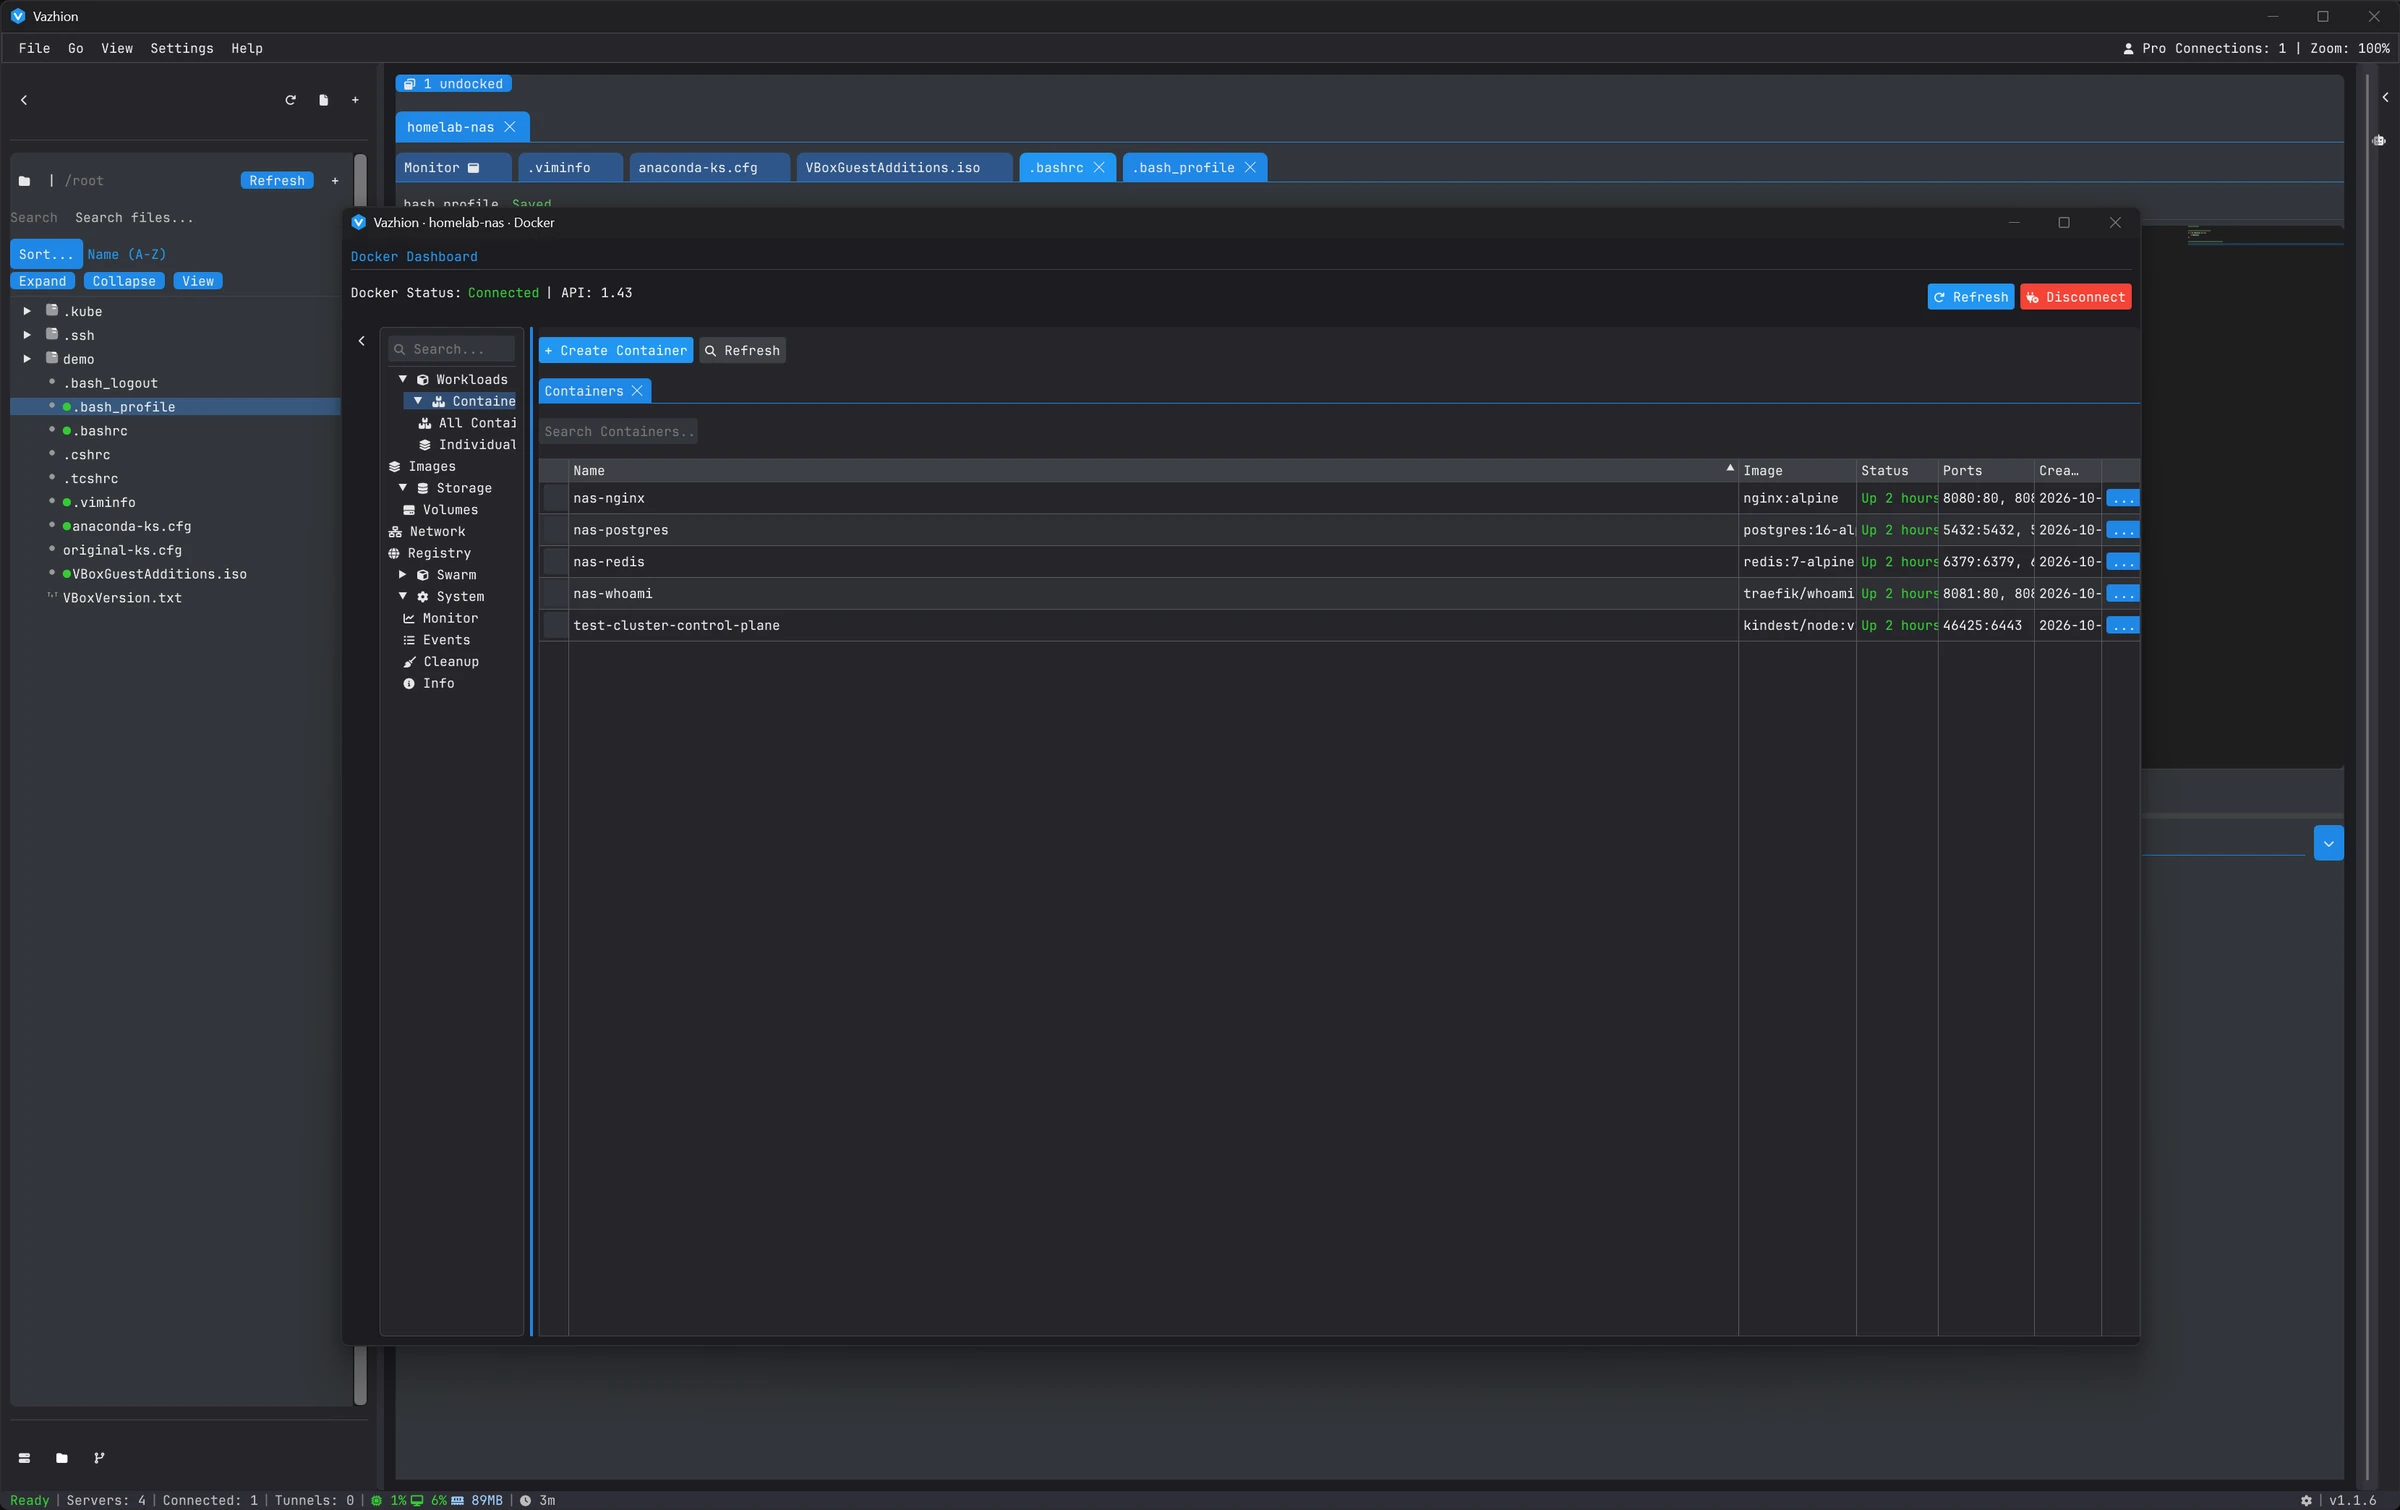Open Images section in Docker sidebar
Viewport: 2400px width, 1510px height.
422,467
